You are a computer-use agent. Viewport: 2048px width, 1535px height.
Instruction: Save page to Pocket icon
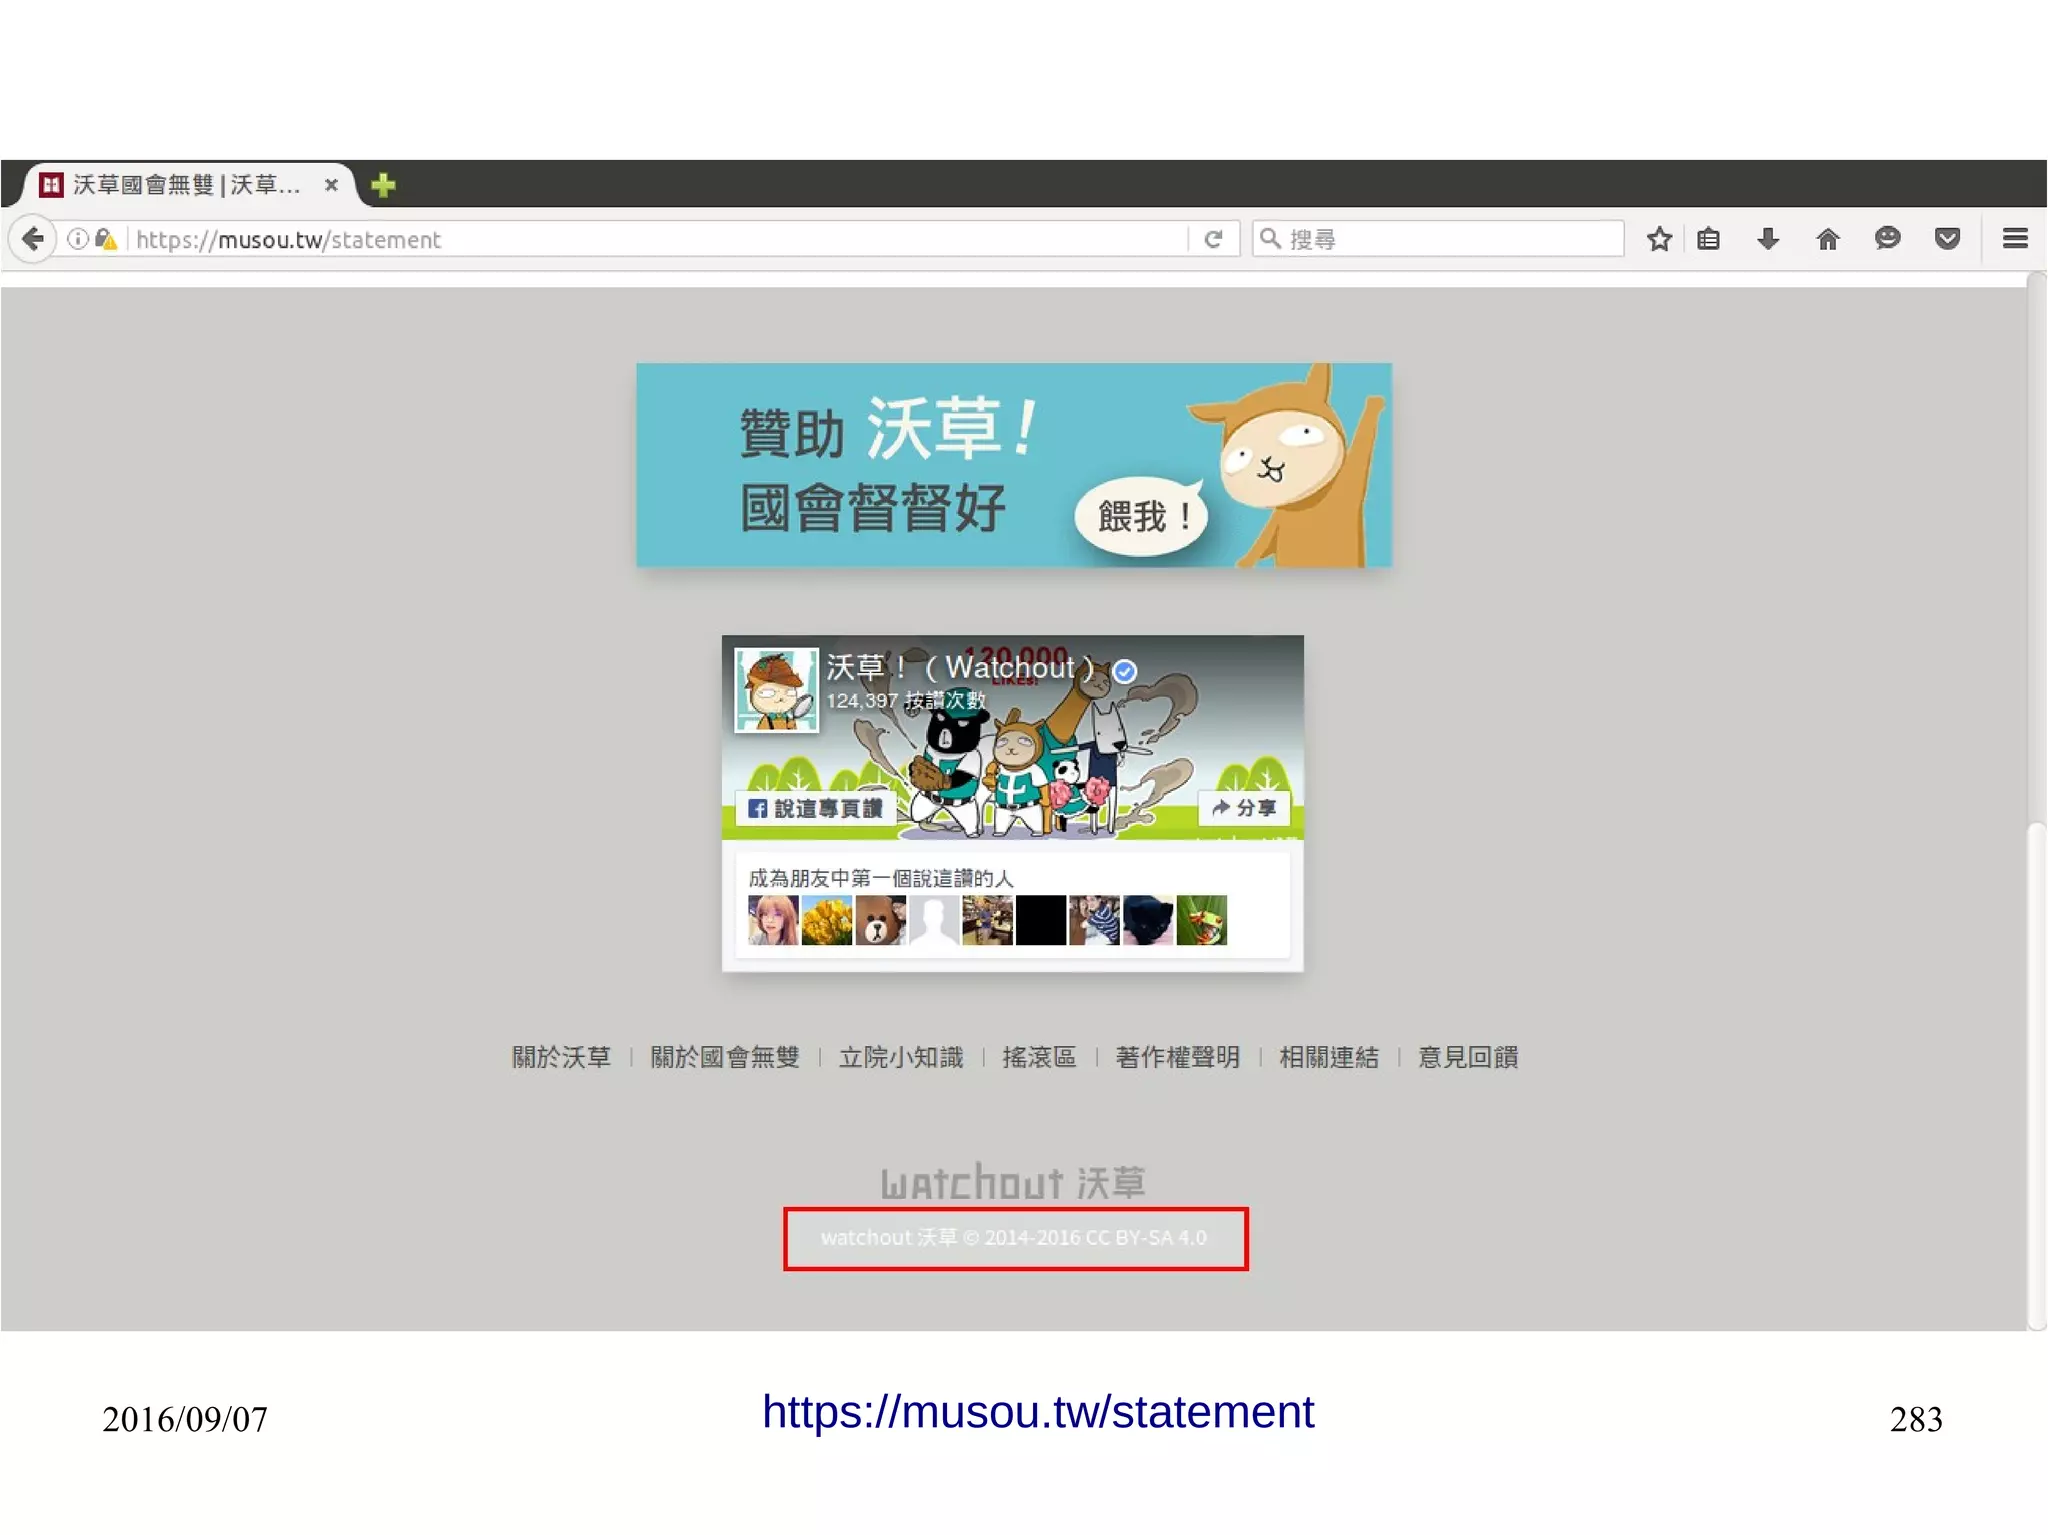[x=1947, y=239]
